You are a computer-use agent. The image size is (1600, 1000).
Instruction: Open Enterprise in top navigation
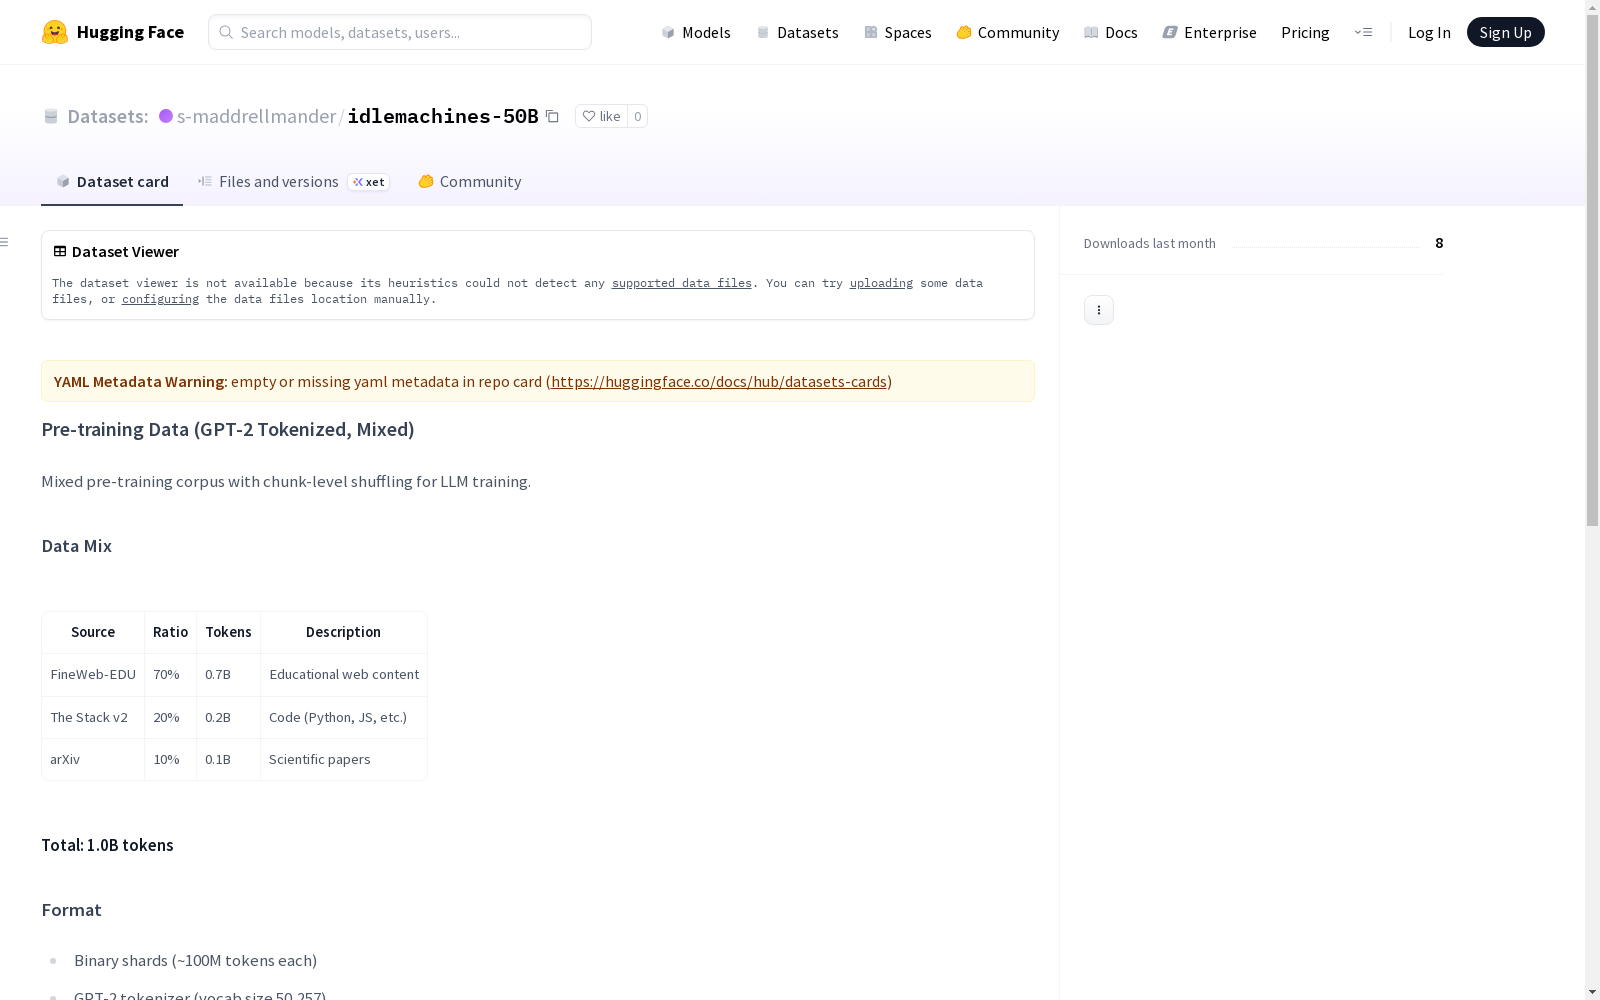pos(1210,32)
